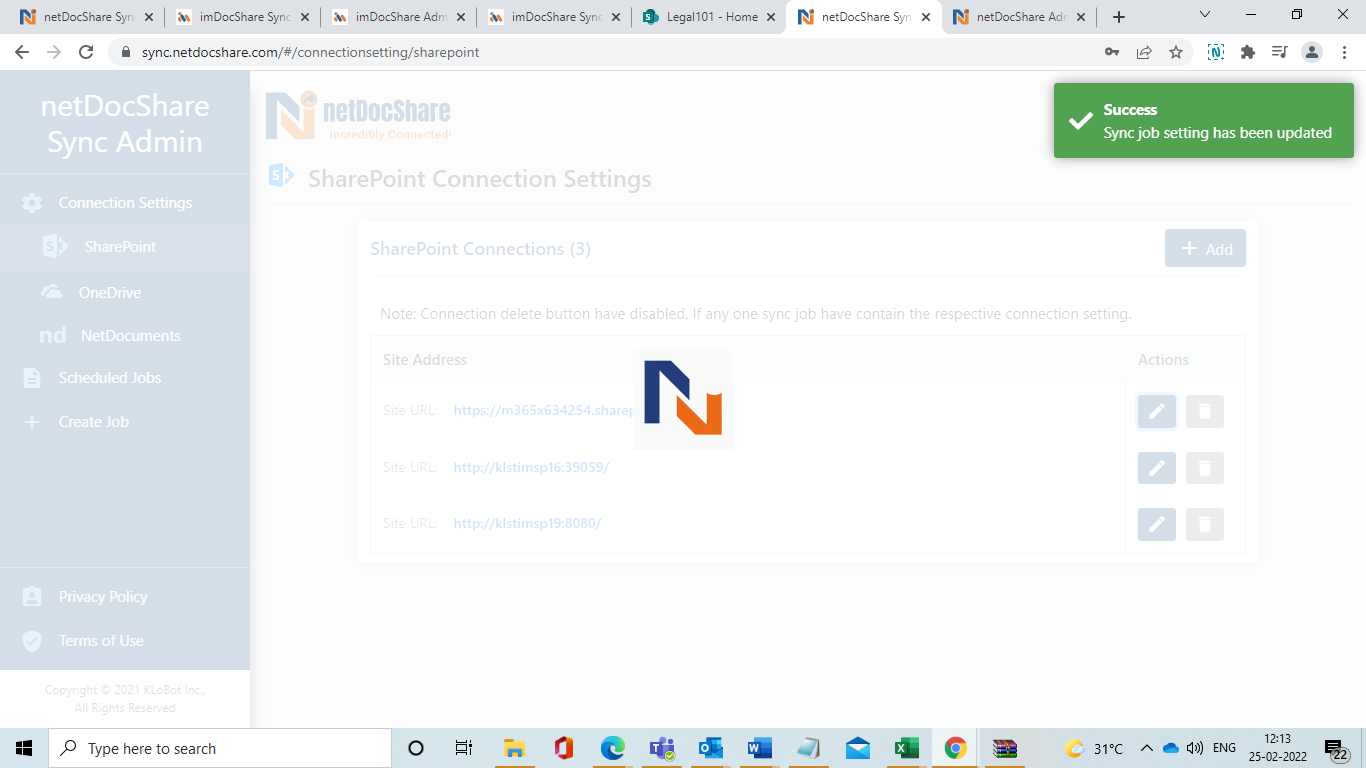Viewport: 1366px width, 768px height.
Task: Open a new browser tab
Action: [x=1119, y=17]
